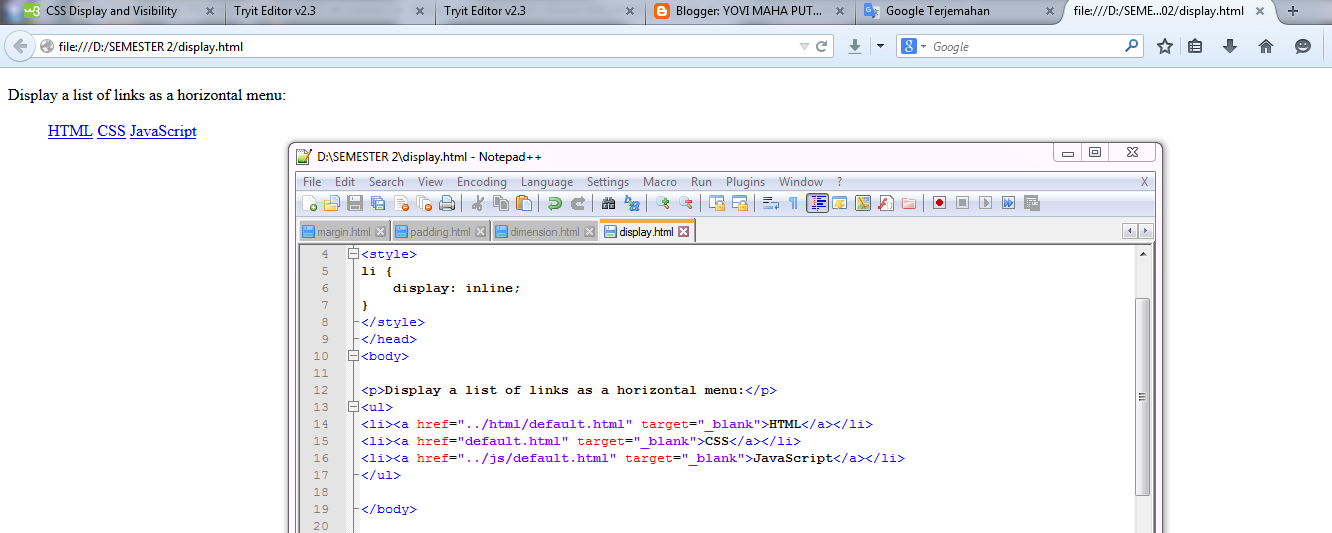Save the current file with the Save icon
Image resolution: width=1332 pixels, height=533 pixels.
(x=355, y=203)
